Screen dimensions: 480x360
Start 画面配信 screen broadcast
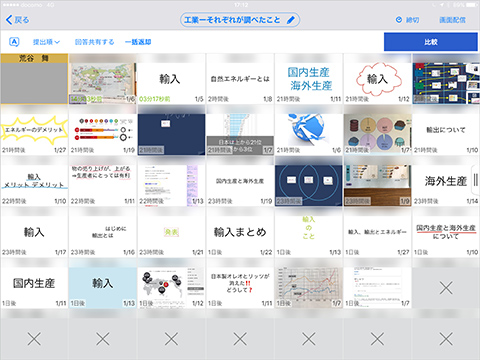(x=452, y=20)
